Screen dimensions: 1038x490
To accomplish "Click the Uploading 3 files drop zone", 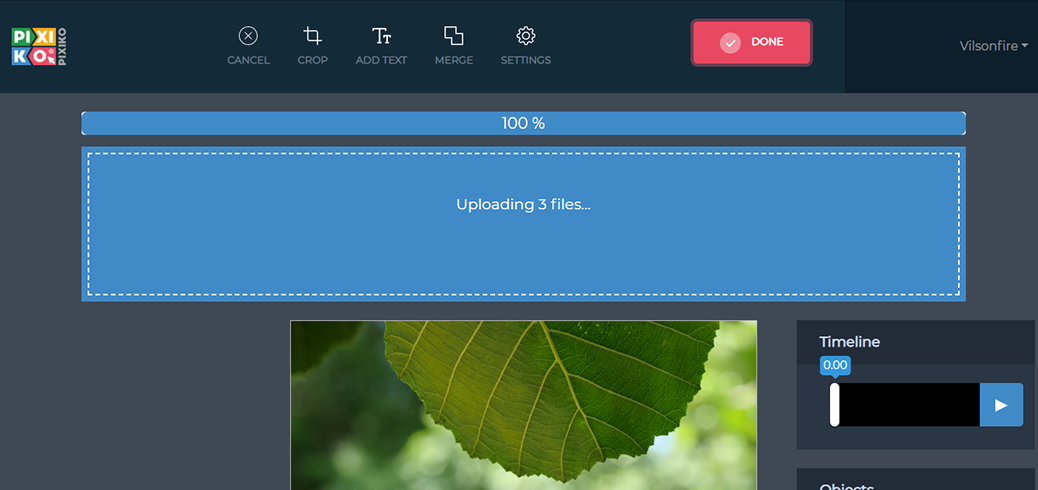I will [523, 224].
